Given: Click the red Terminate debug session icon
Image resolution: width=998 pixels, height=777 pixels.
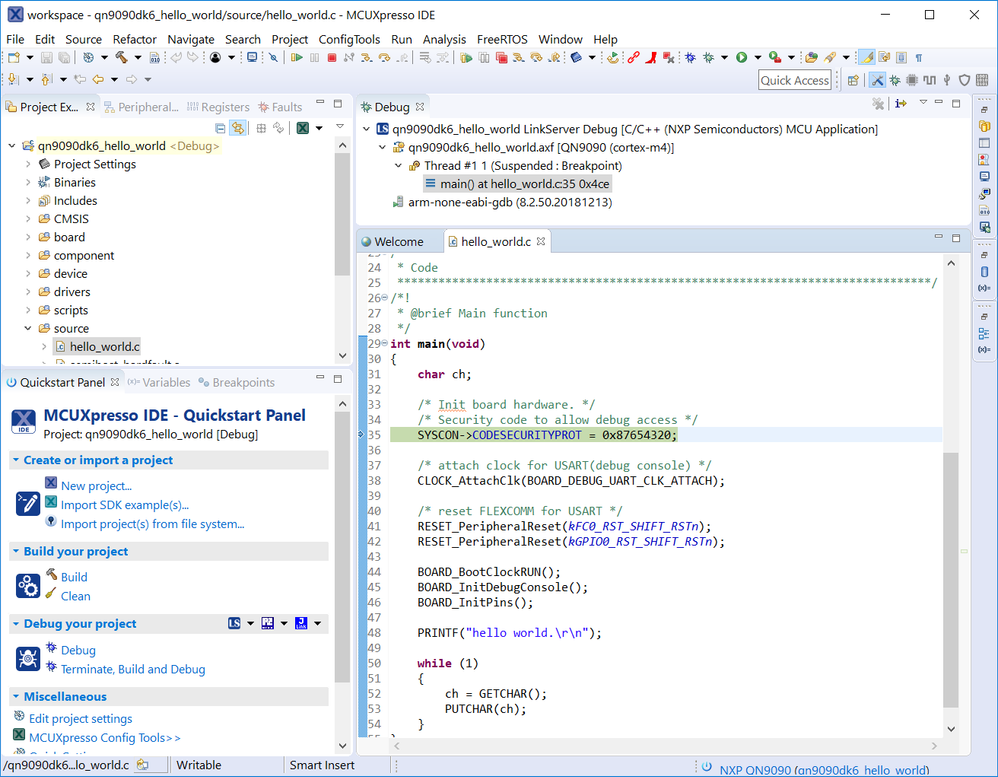Looking at the screenshot, I should point(332,58).
